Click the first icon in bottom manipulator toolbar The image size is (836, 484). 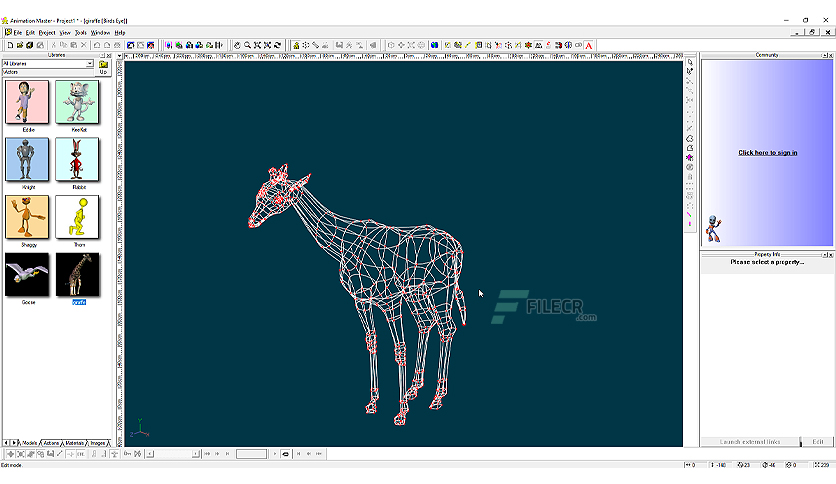point(10,454)
